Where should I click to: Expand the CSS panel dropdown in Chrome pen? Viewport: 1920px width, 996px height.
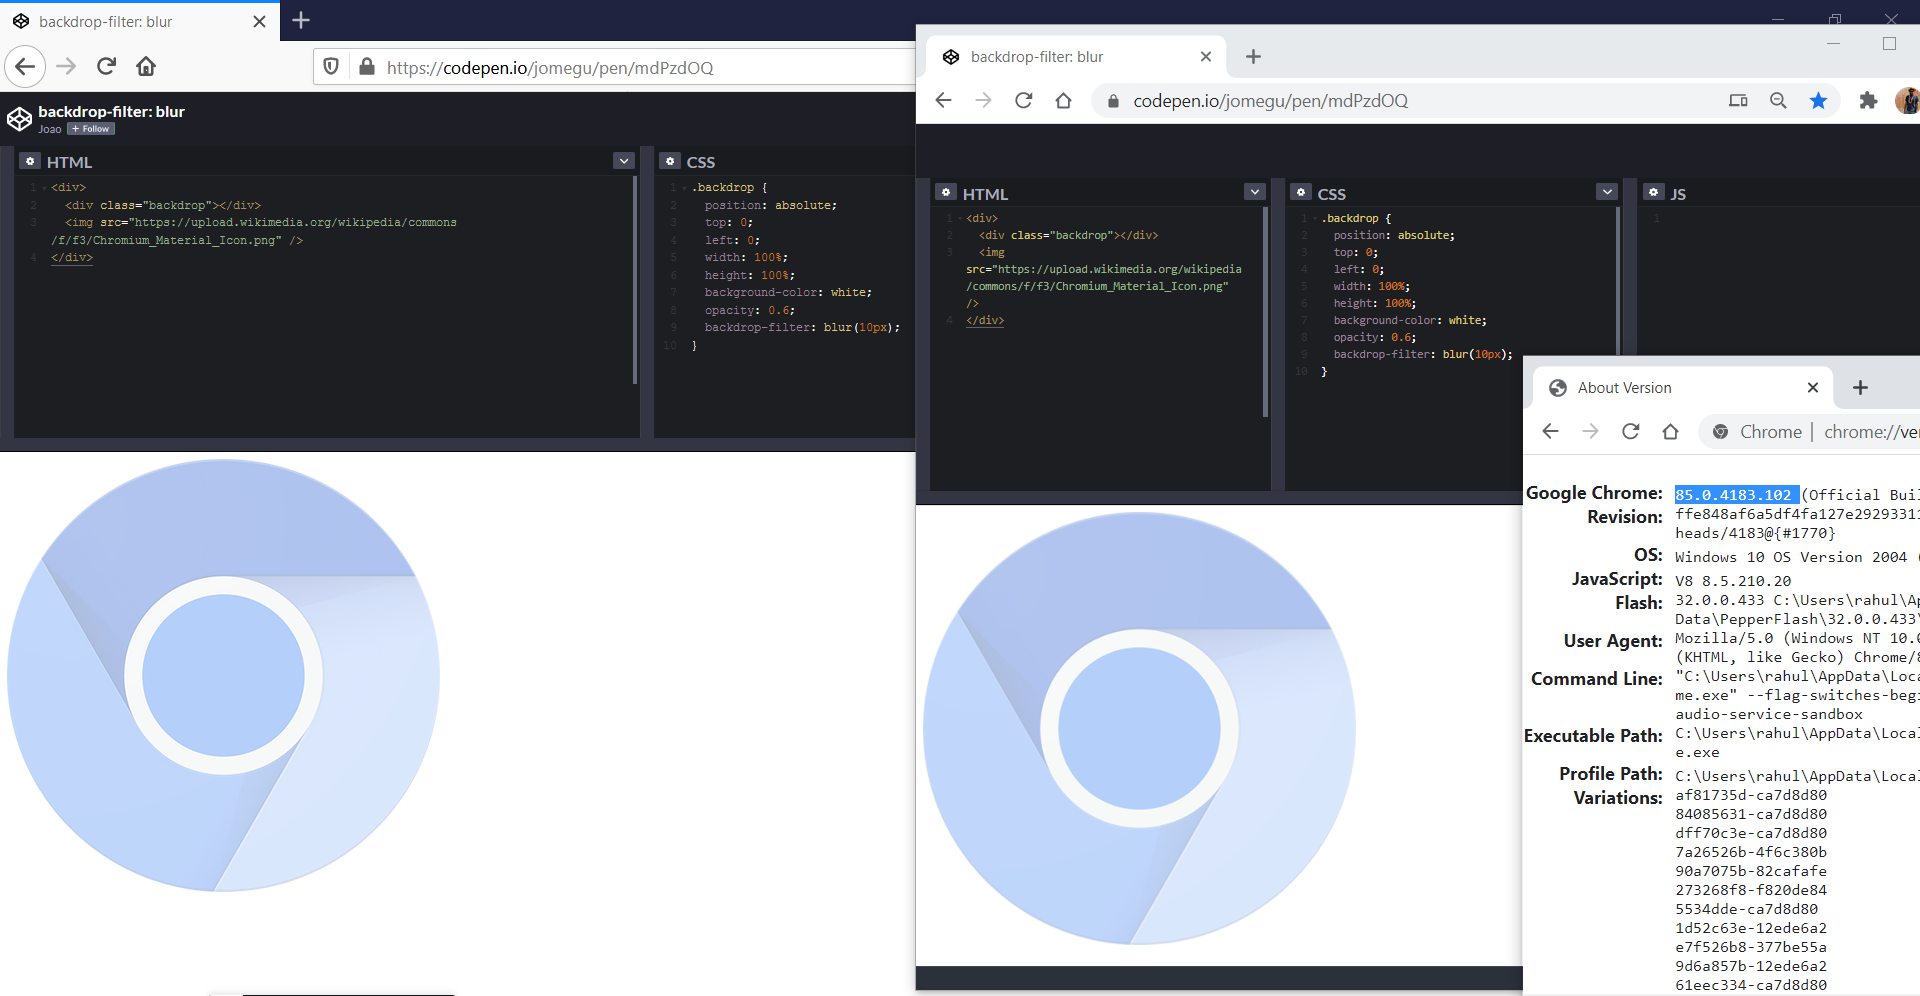[1607, 192]
